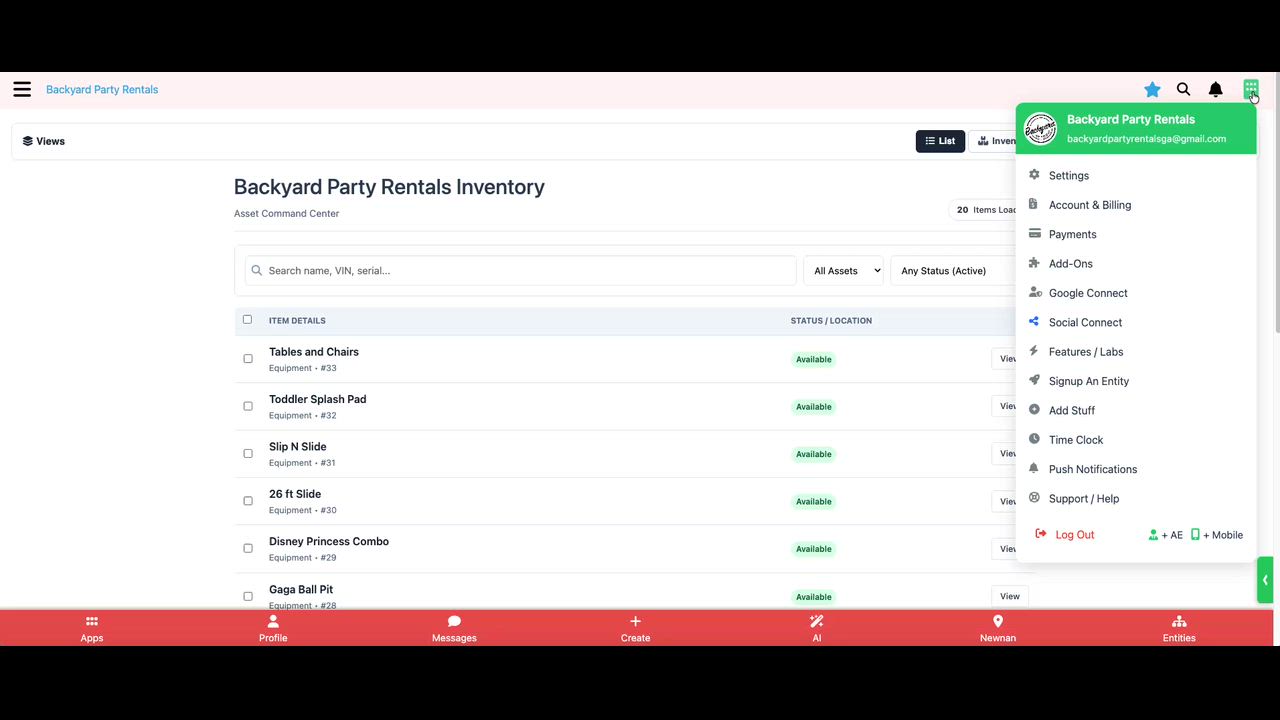Image resolution: width=1280 pixels, height=720 pixels.
Task: Click the blue star favorites icon
Action: pos(1152,90)
